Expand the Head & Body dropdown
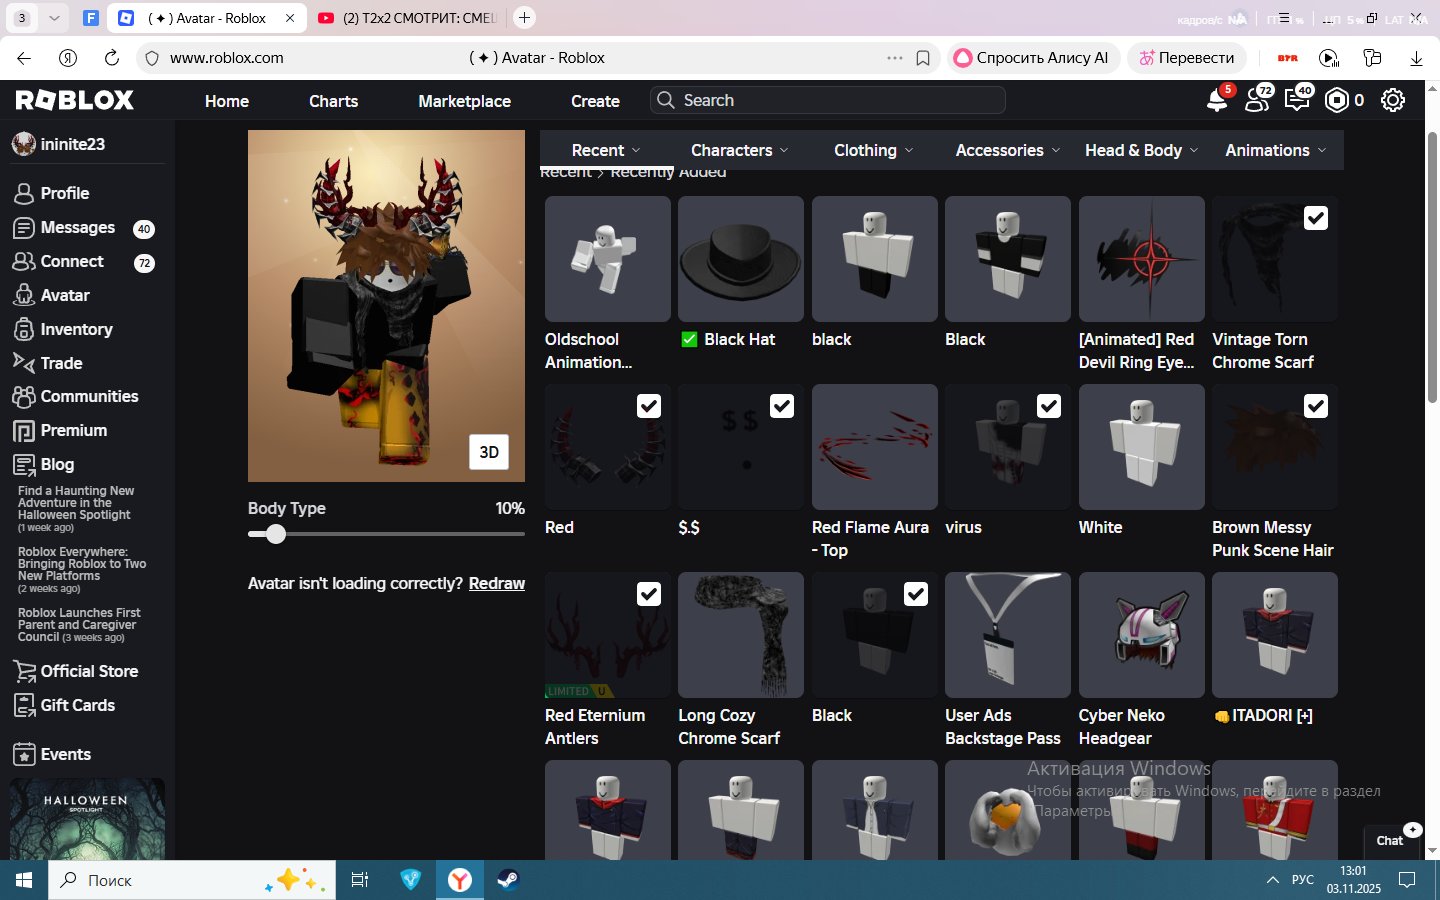This screenshot has height=900, width=1440. [x=1141, y=150]
